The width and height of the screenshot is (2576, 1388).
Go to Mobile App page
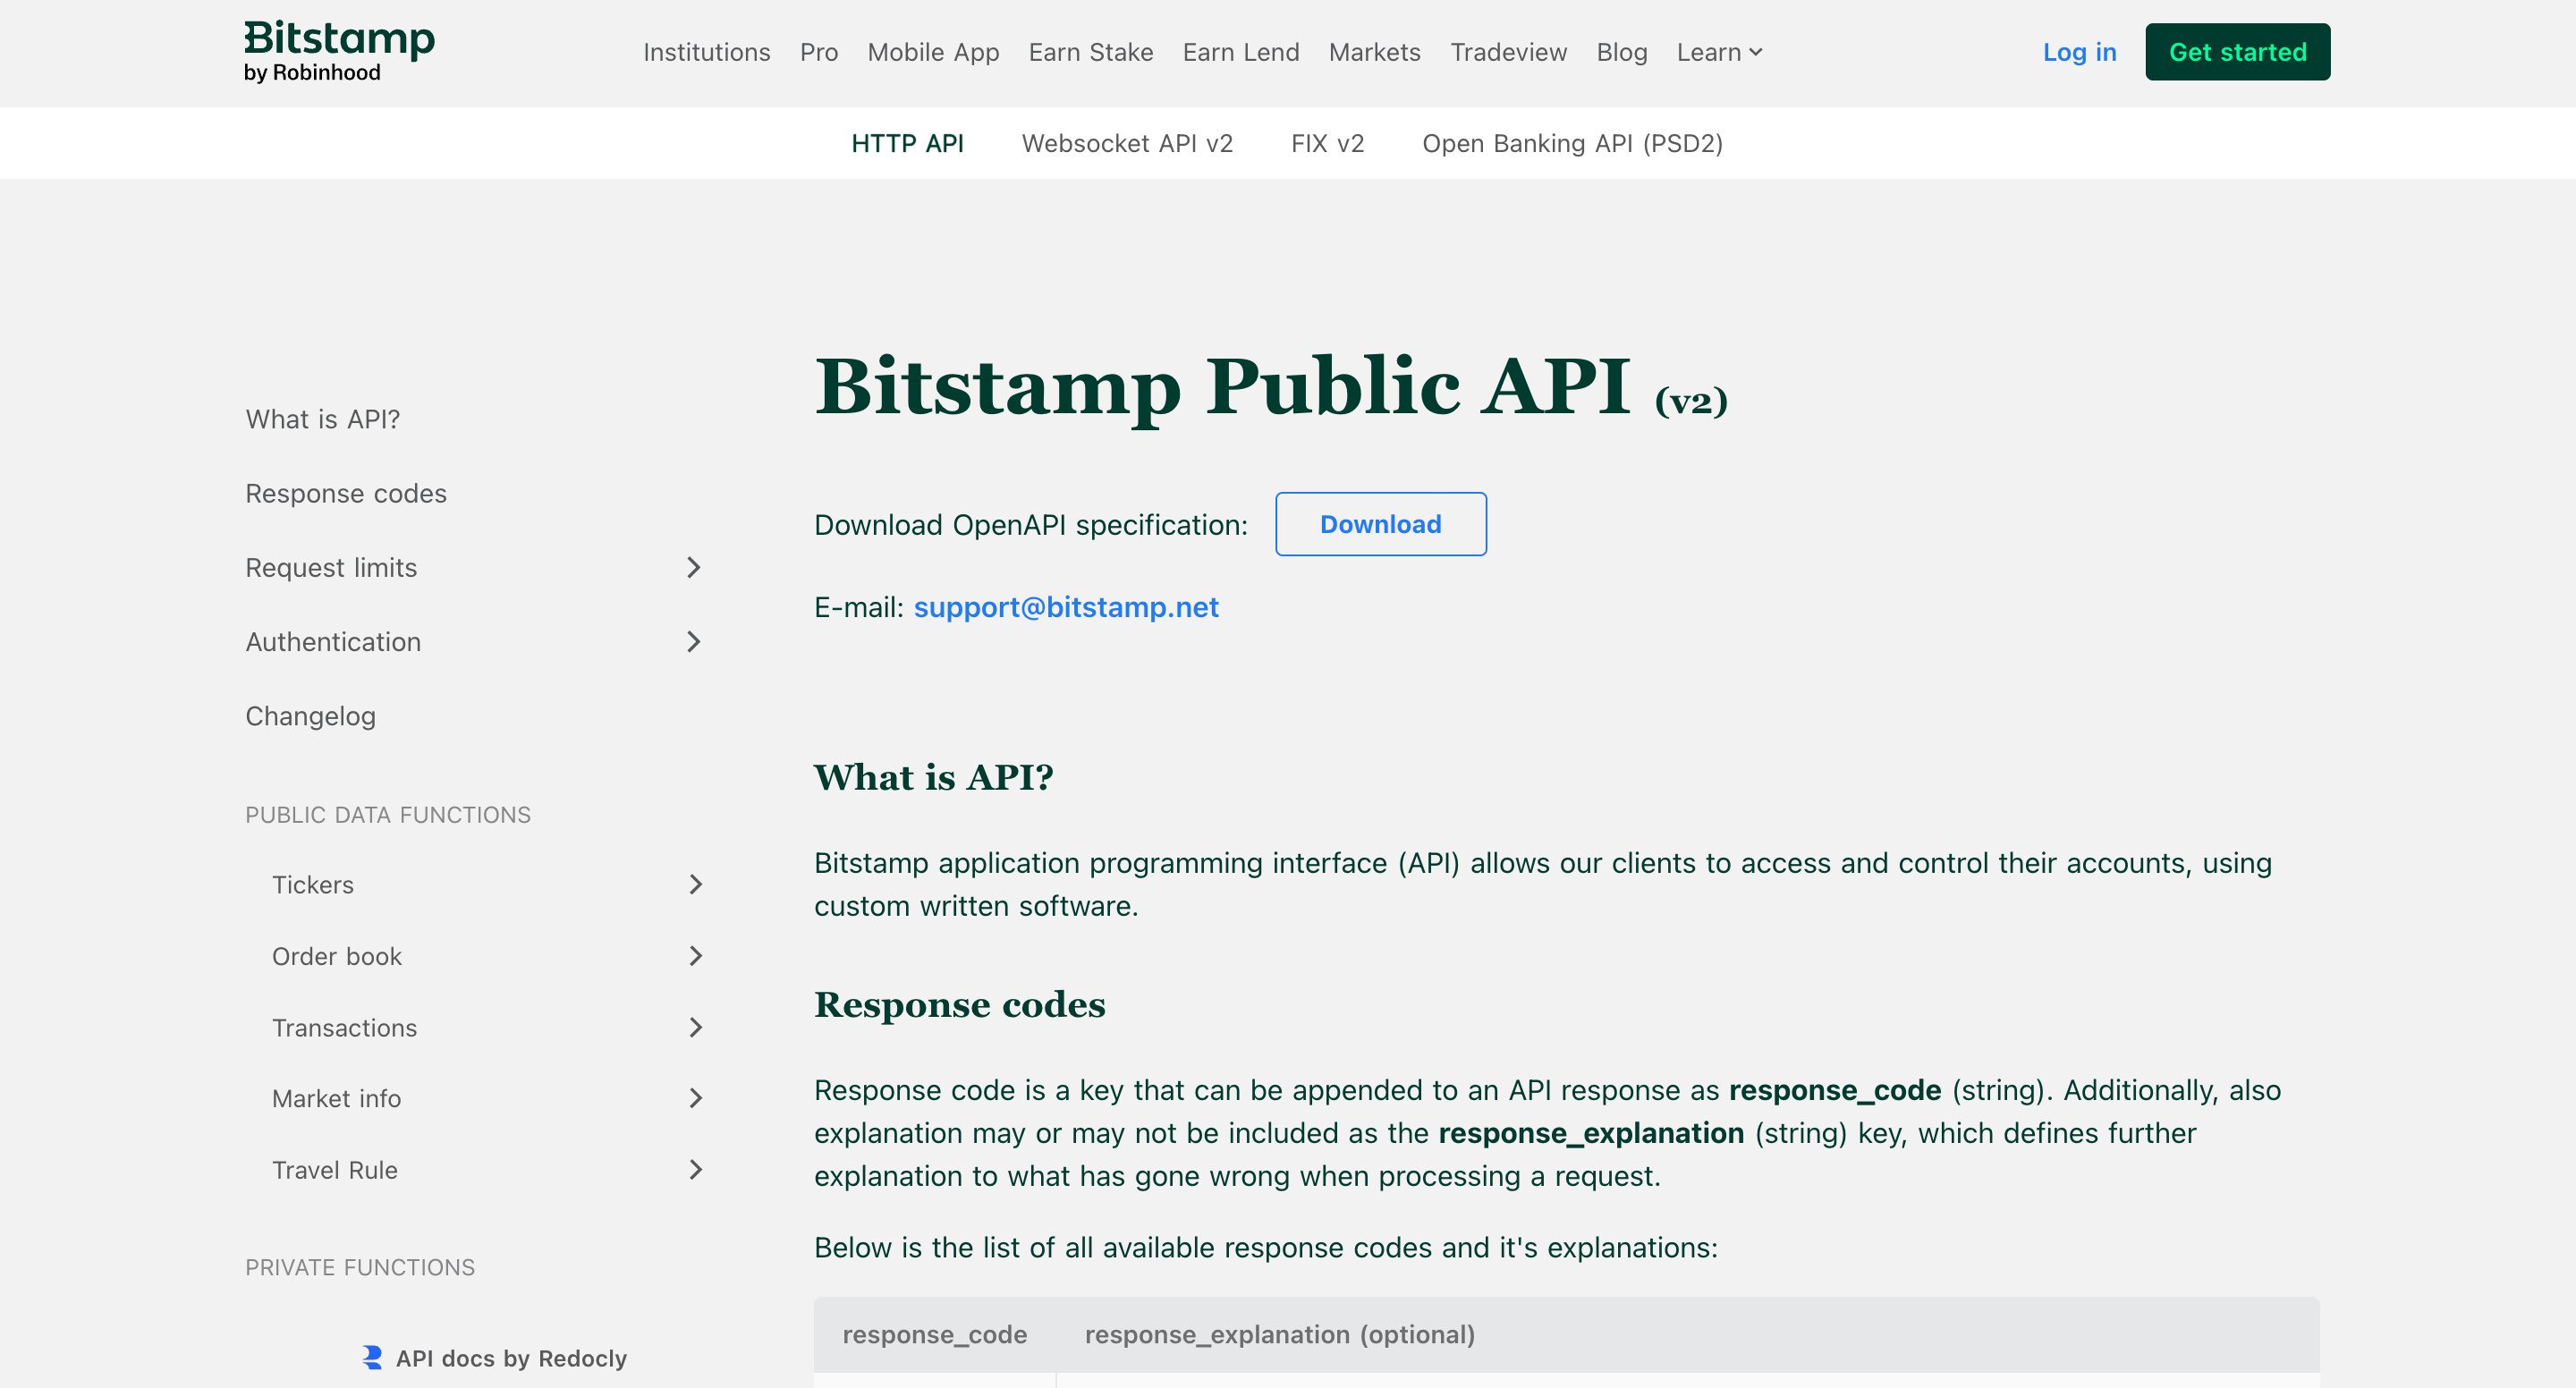pos(933,52)
